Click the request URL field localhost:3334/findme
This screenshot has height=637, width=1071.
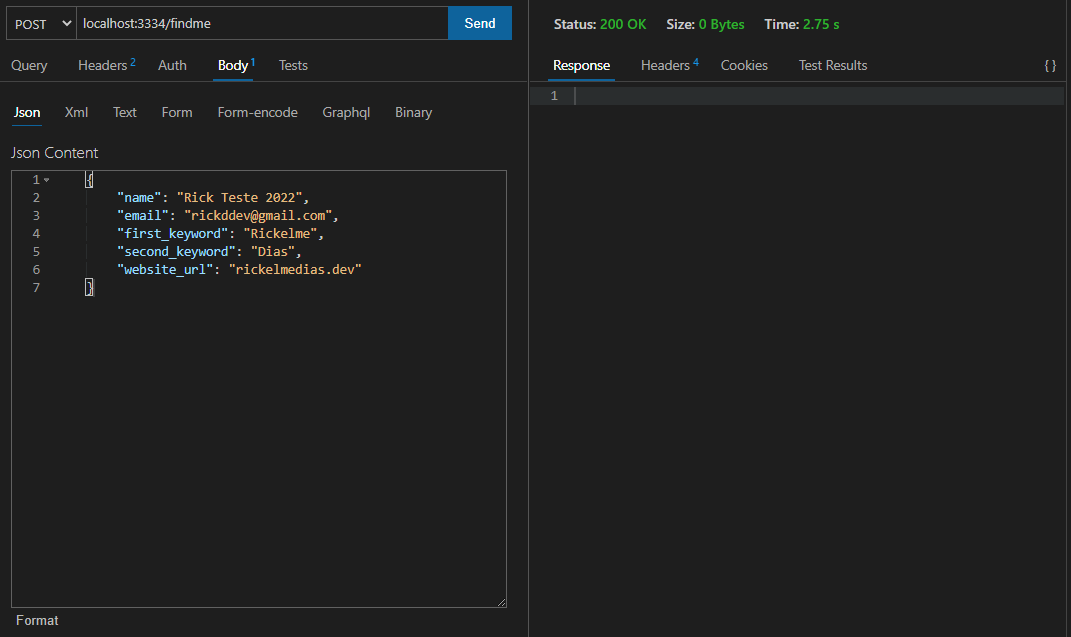coord(262,23)
